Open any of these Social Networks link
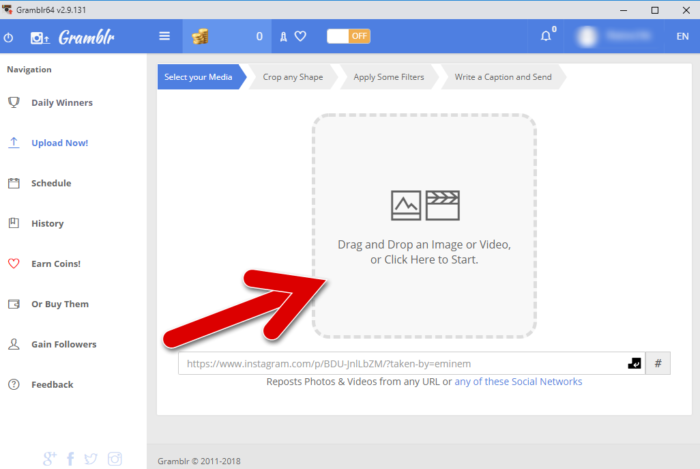Screen dimensions: 700x469 pos(518,382)
